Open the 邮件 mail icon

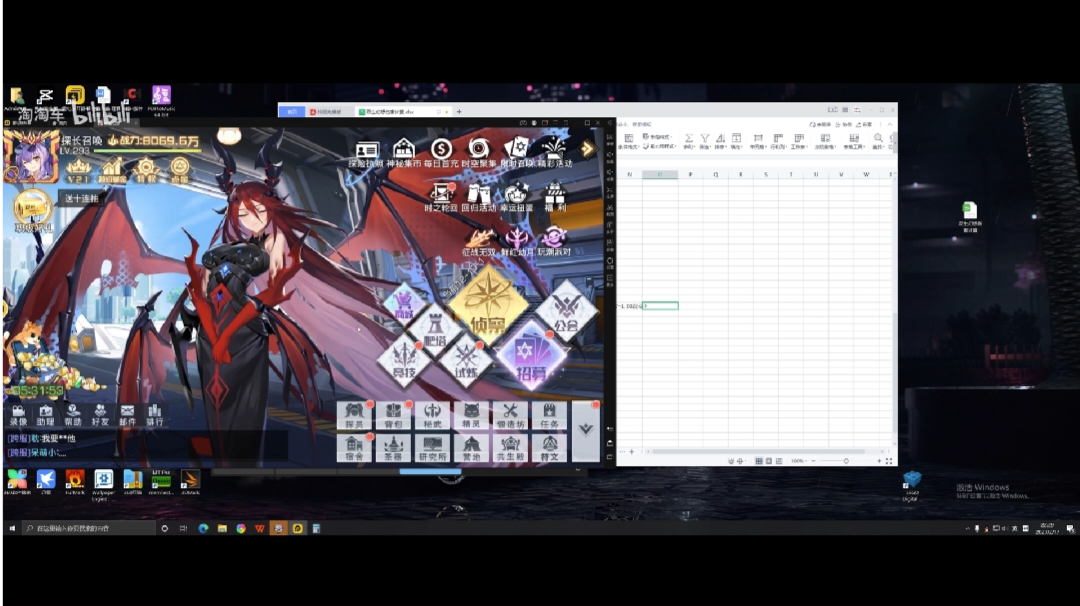tap(127, 415)
